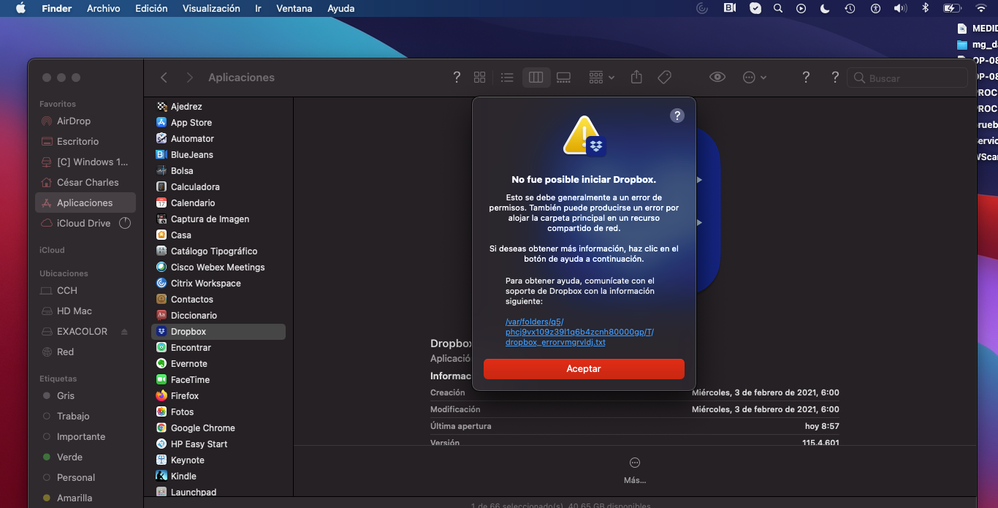The width and height of the screenshot is (998, 508).
Task: Select the Importante tag
Action: point(85,437)
